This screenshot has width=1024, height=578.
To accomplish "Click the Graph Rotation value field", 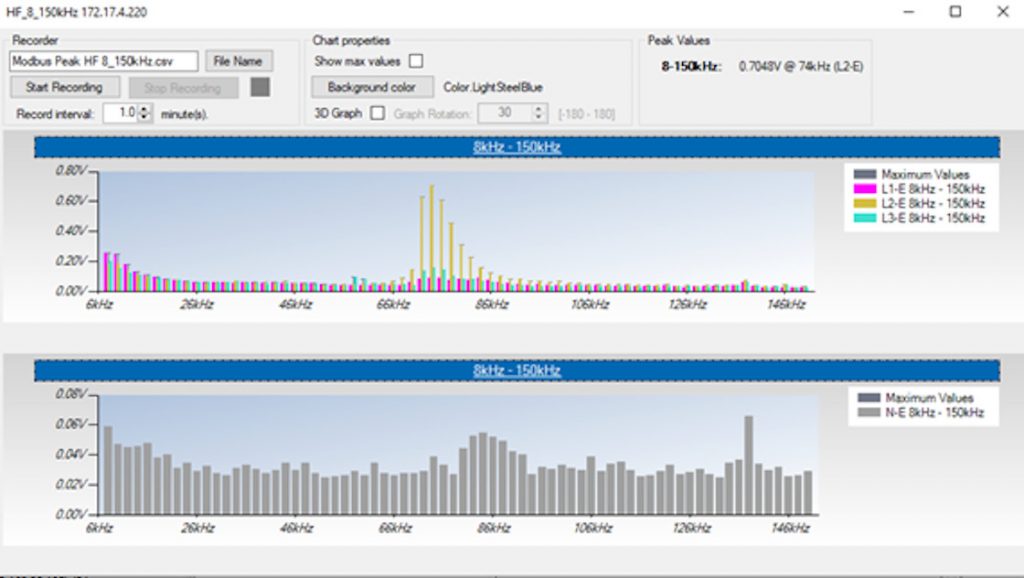I will coord(505,113).
